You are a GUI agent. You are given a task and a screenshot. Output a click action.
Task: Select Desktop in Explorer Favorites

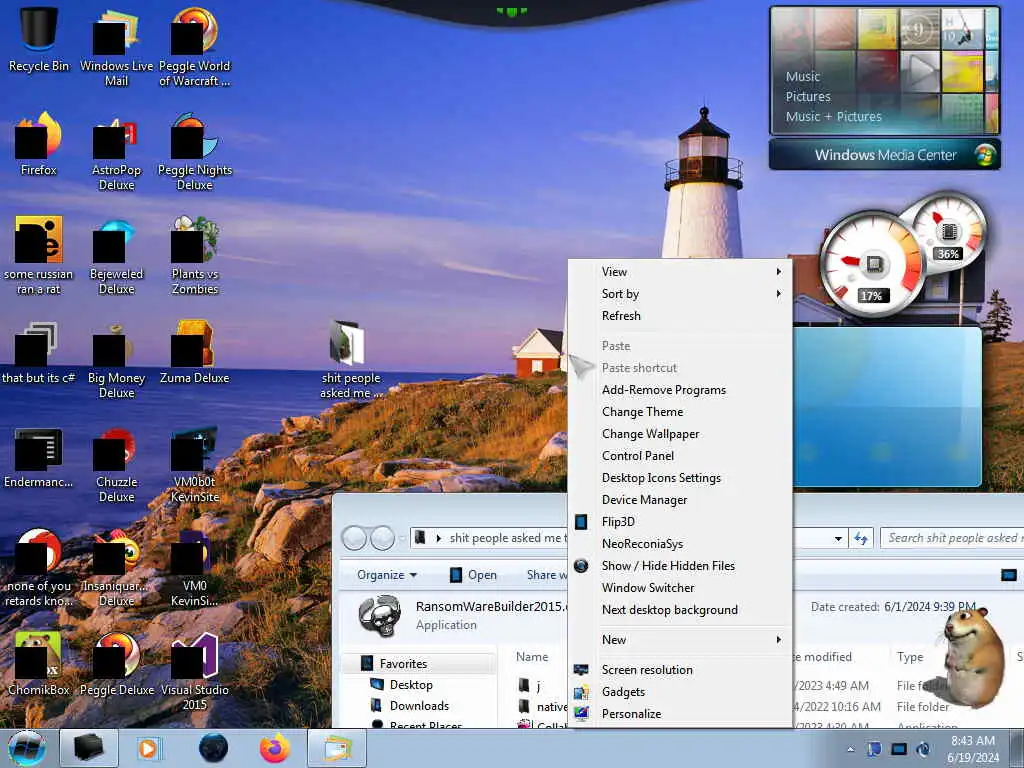(411, 685)
